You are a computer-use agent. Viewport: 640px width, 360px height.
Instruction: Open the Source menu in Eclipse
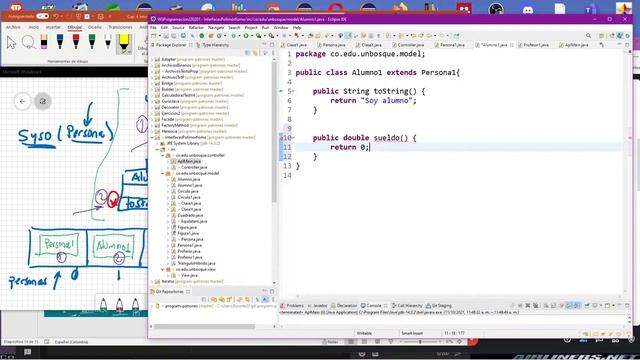click(178, 27)
